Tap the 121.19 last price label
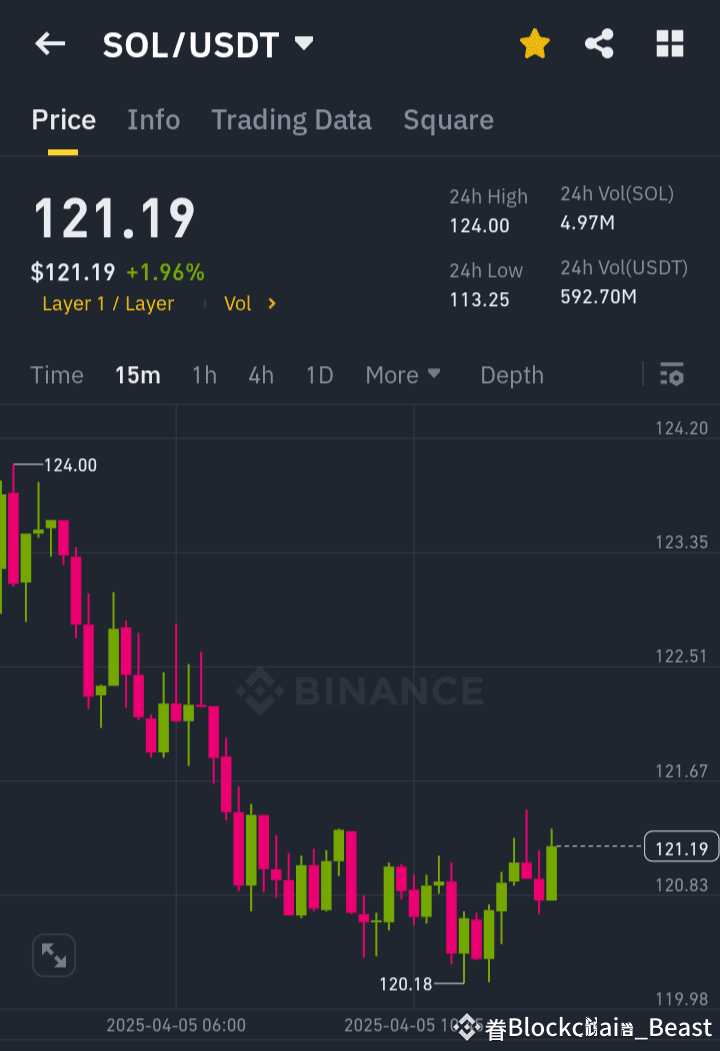Screen dimensions: 720x1051 681,847
